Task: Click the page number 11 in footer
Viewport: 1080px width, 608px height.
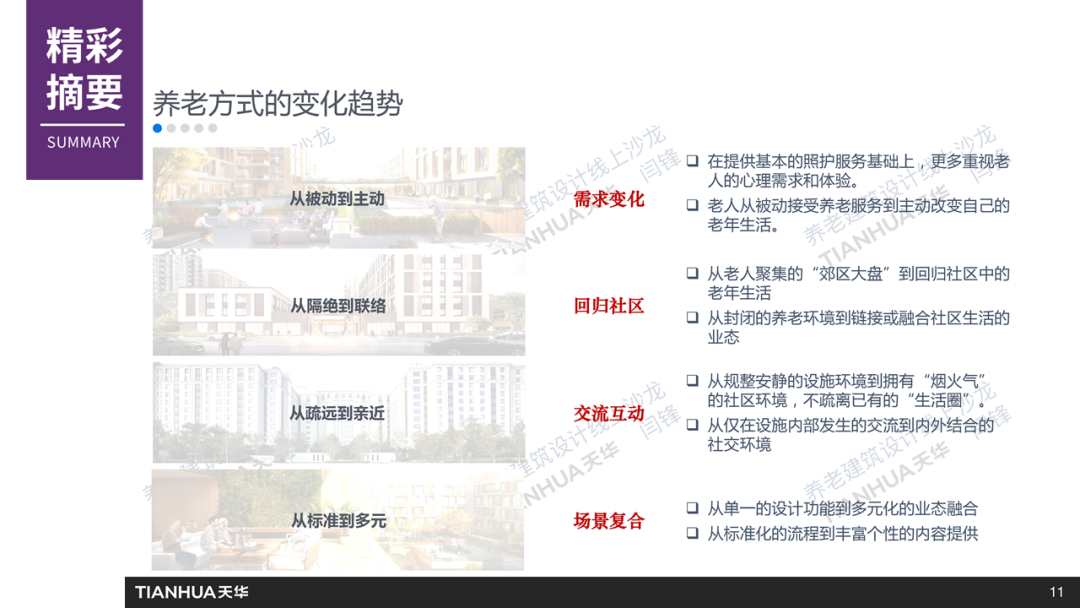Action: pyautogui.click(x=1057, y=592)
